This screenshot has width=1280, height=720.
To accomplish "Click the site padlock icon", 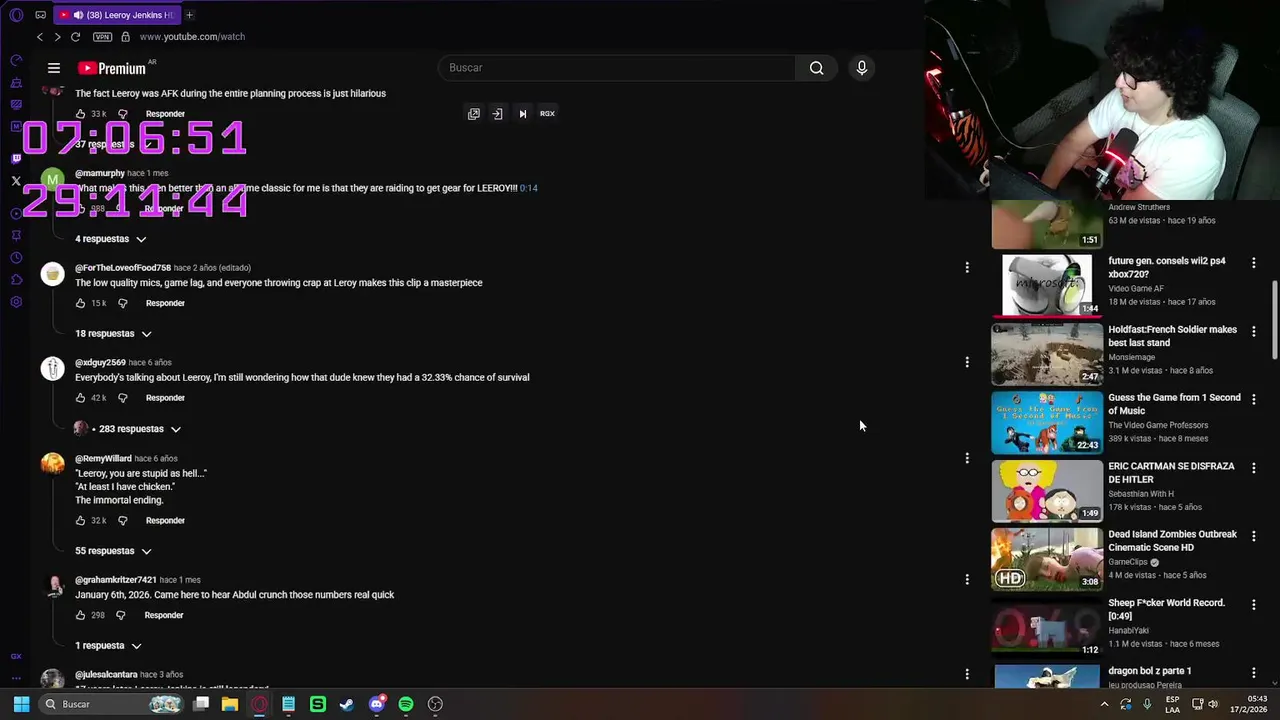I will (125, 37).
